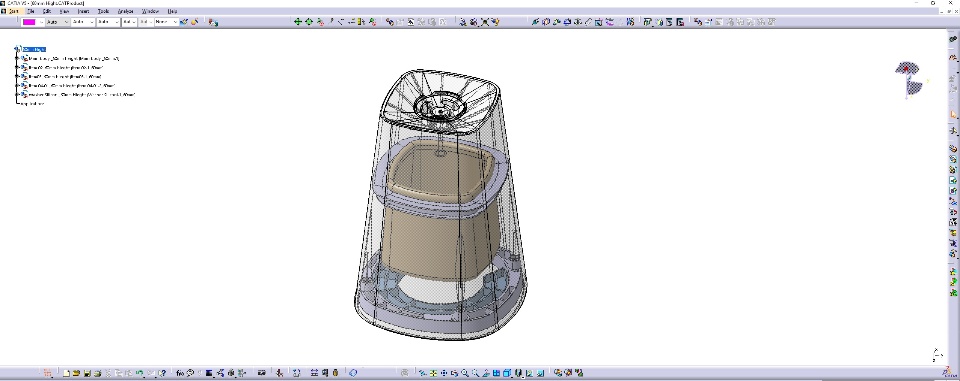The height and width of the screenshot is (381, 960).
Task: Open the Start menu
Action: tap(13, 11)
